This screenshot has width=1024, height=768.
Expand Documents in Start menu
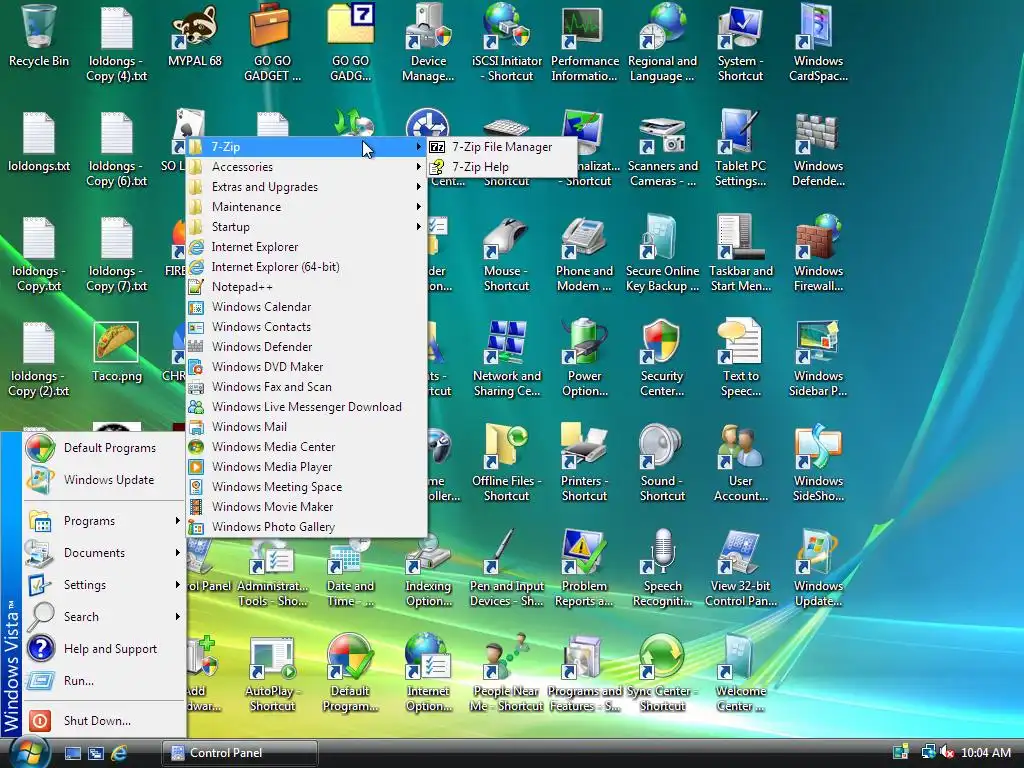point(104,553)
